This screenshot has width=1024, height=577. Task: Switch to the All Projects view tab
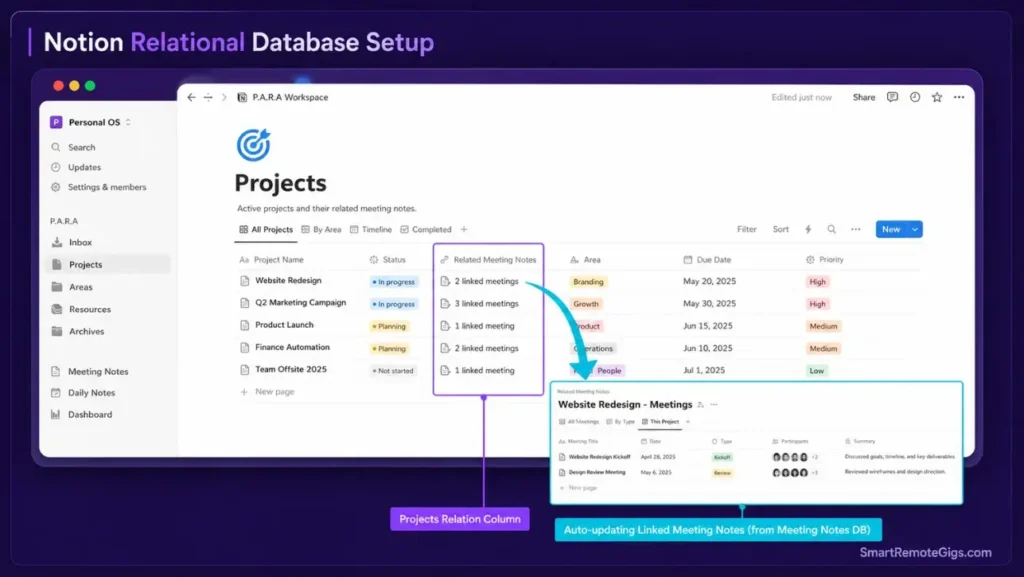[x=266, y=229]
